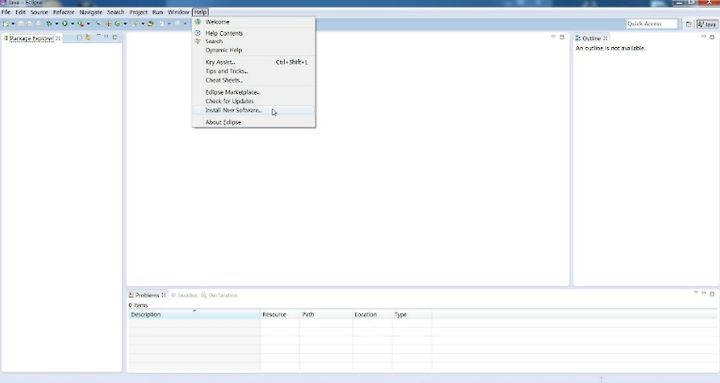This screenshot has width=720, height=383.
Task: Open the Run dropdown arrow
Action: coord(73,23)
